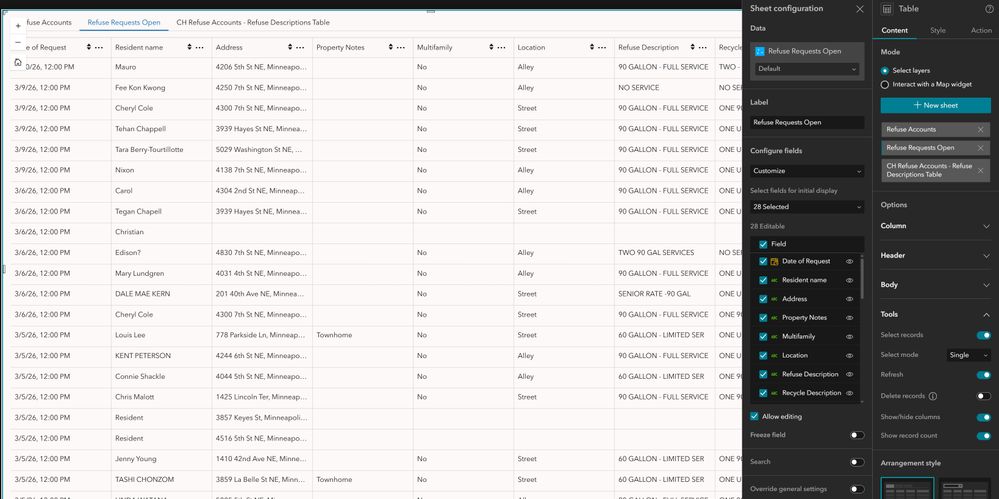The width and height of the screenshot is (999, 499).
Task: Toggle Date of Request field visibility eye
Action: click(849, 261)
